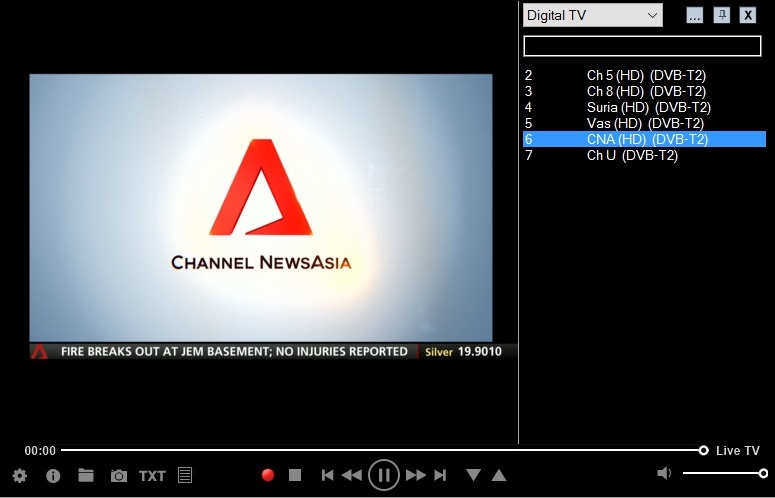
Task: Skip to previous with the skip-back button
Action: tap(327, 475)
